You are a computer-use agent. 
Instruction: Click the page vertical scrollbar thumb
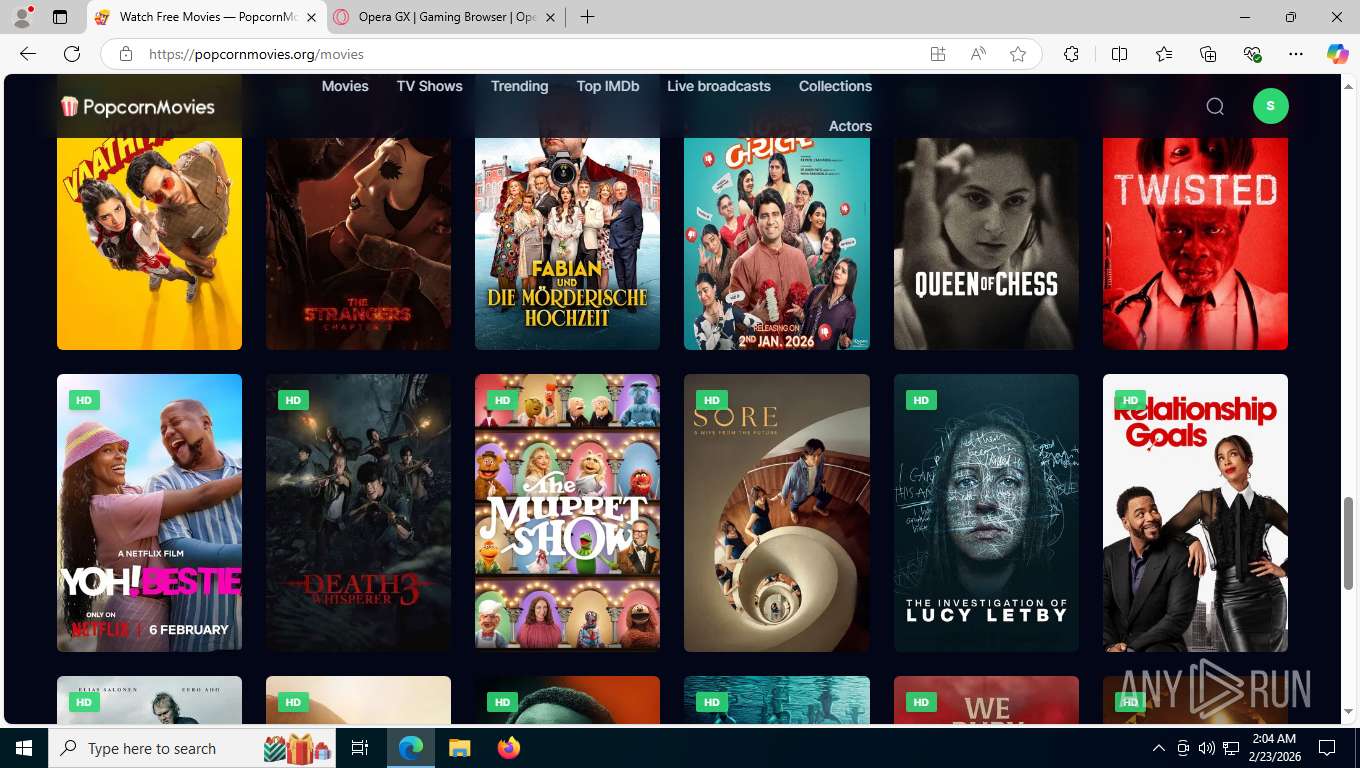click(x=1349, y=541)
